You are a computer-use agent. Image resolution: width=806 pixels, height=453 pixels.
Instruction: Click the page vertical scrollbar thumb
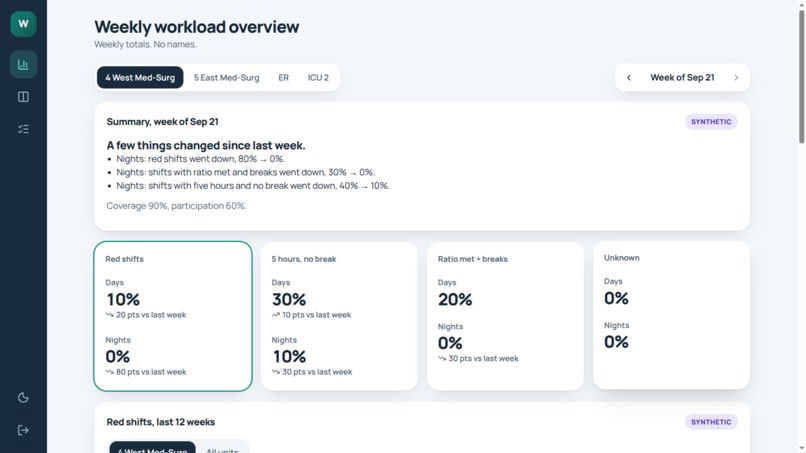click(x=801, y=77)
